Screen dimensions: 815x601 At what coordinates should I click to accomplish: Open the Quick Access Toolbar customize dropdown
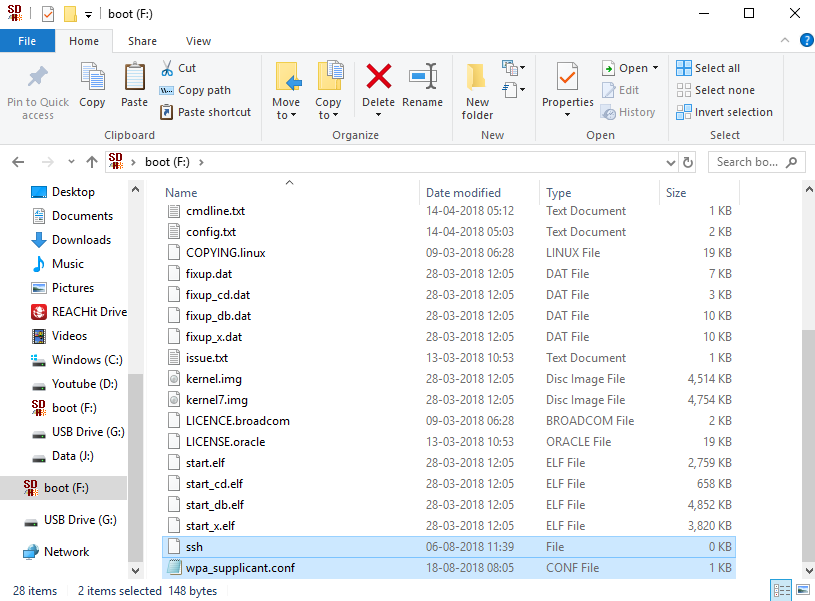point(88,15)
